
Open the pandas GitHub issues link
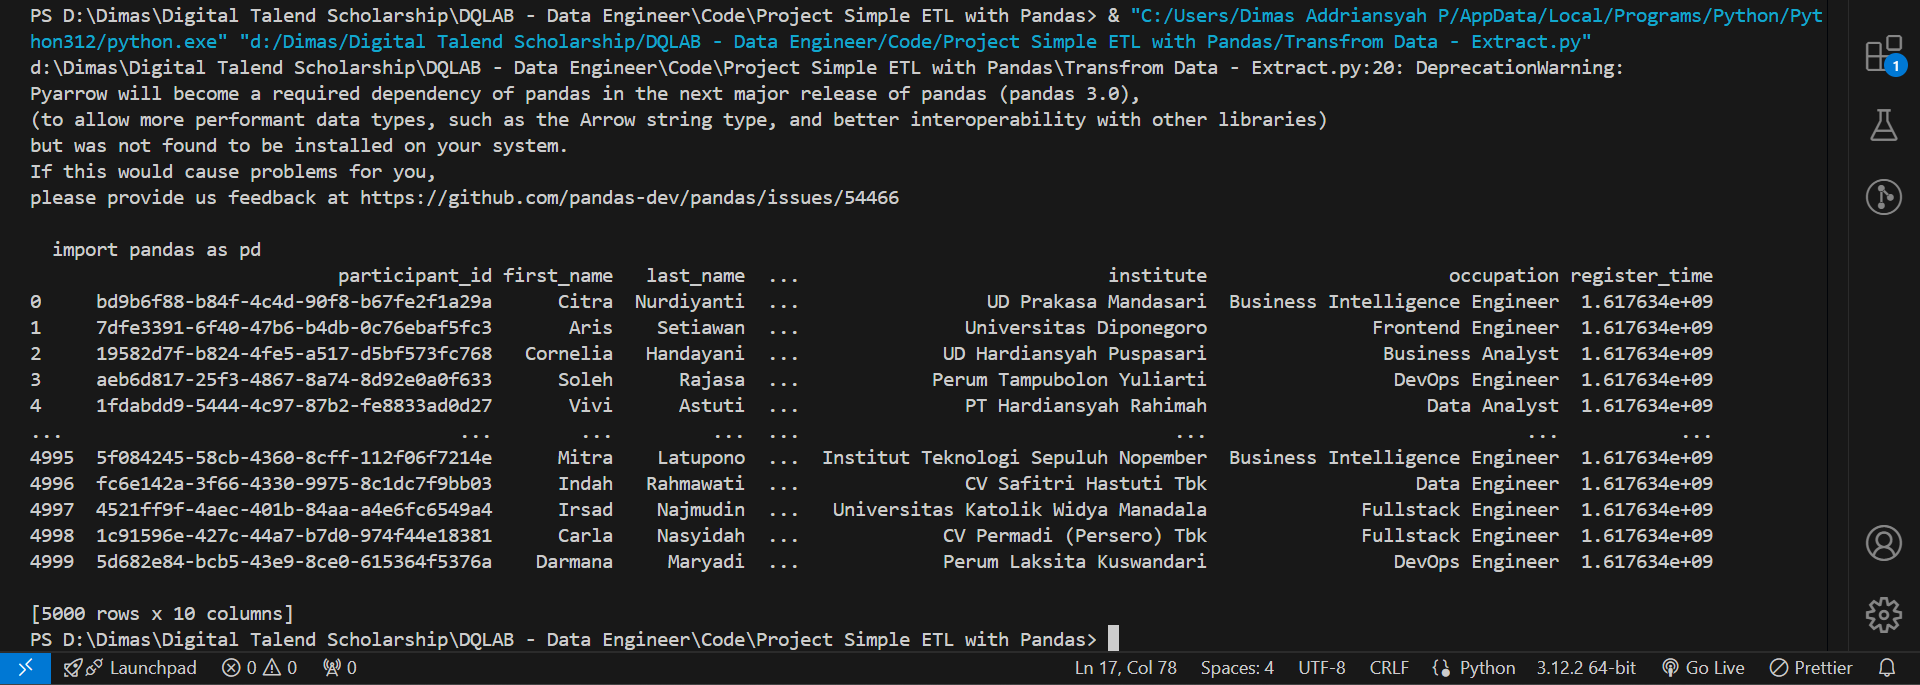pyautogui.click(x=629, y=198)
